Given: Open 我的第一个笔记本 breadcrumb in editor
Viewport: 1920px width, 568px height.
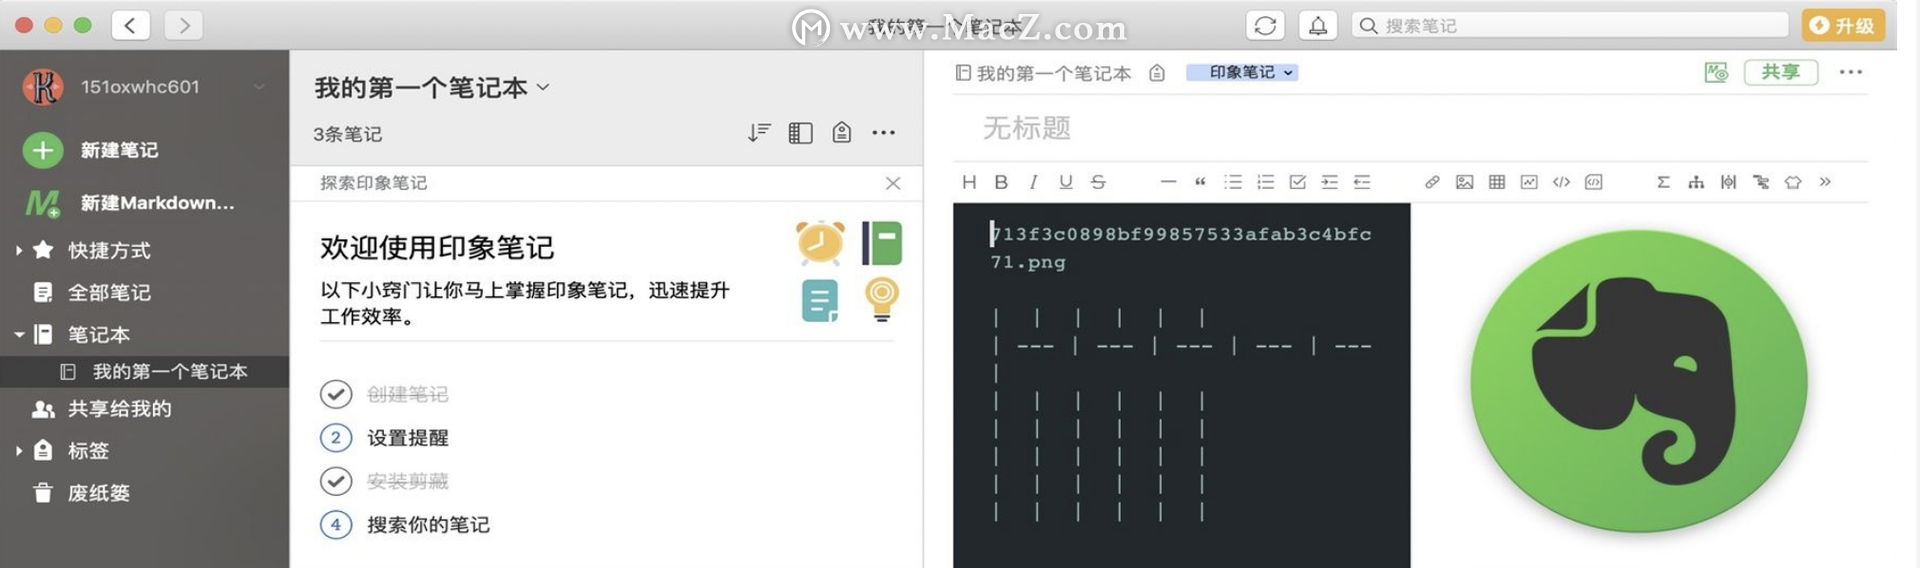Looking at the screenshot, I should (1043, 73).
